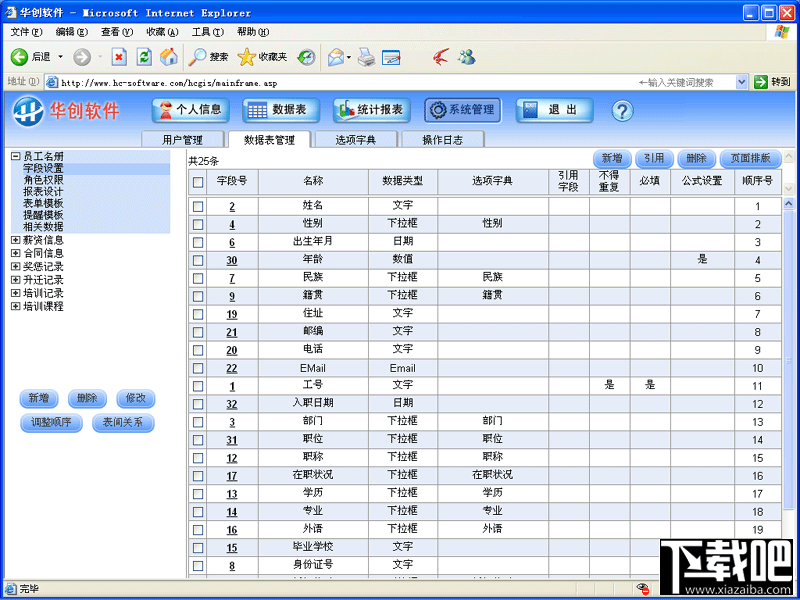
Task: Click the Home page icon
Action: [x=169, y=57]
